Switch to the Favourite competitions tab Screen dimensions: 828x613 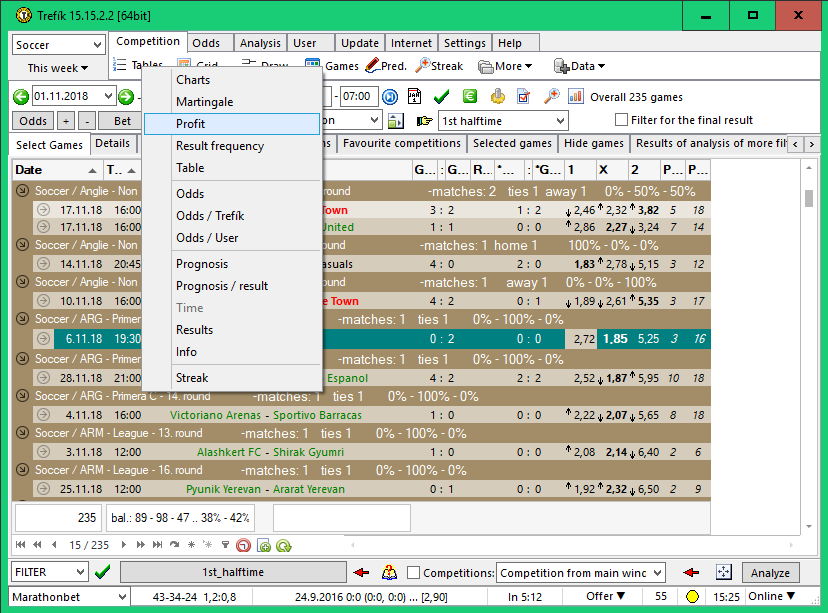click(x=401, y=143)
